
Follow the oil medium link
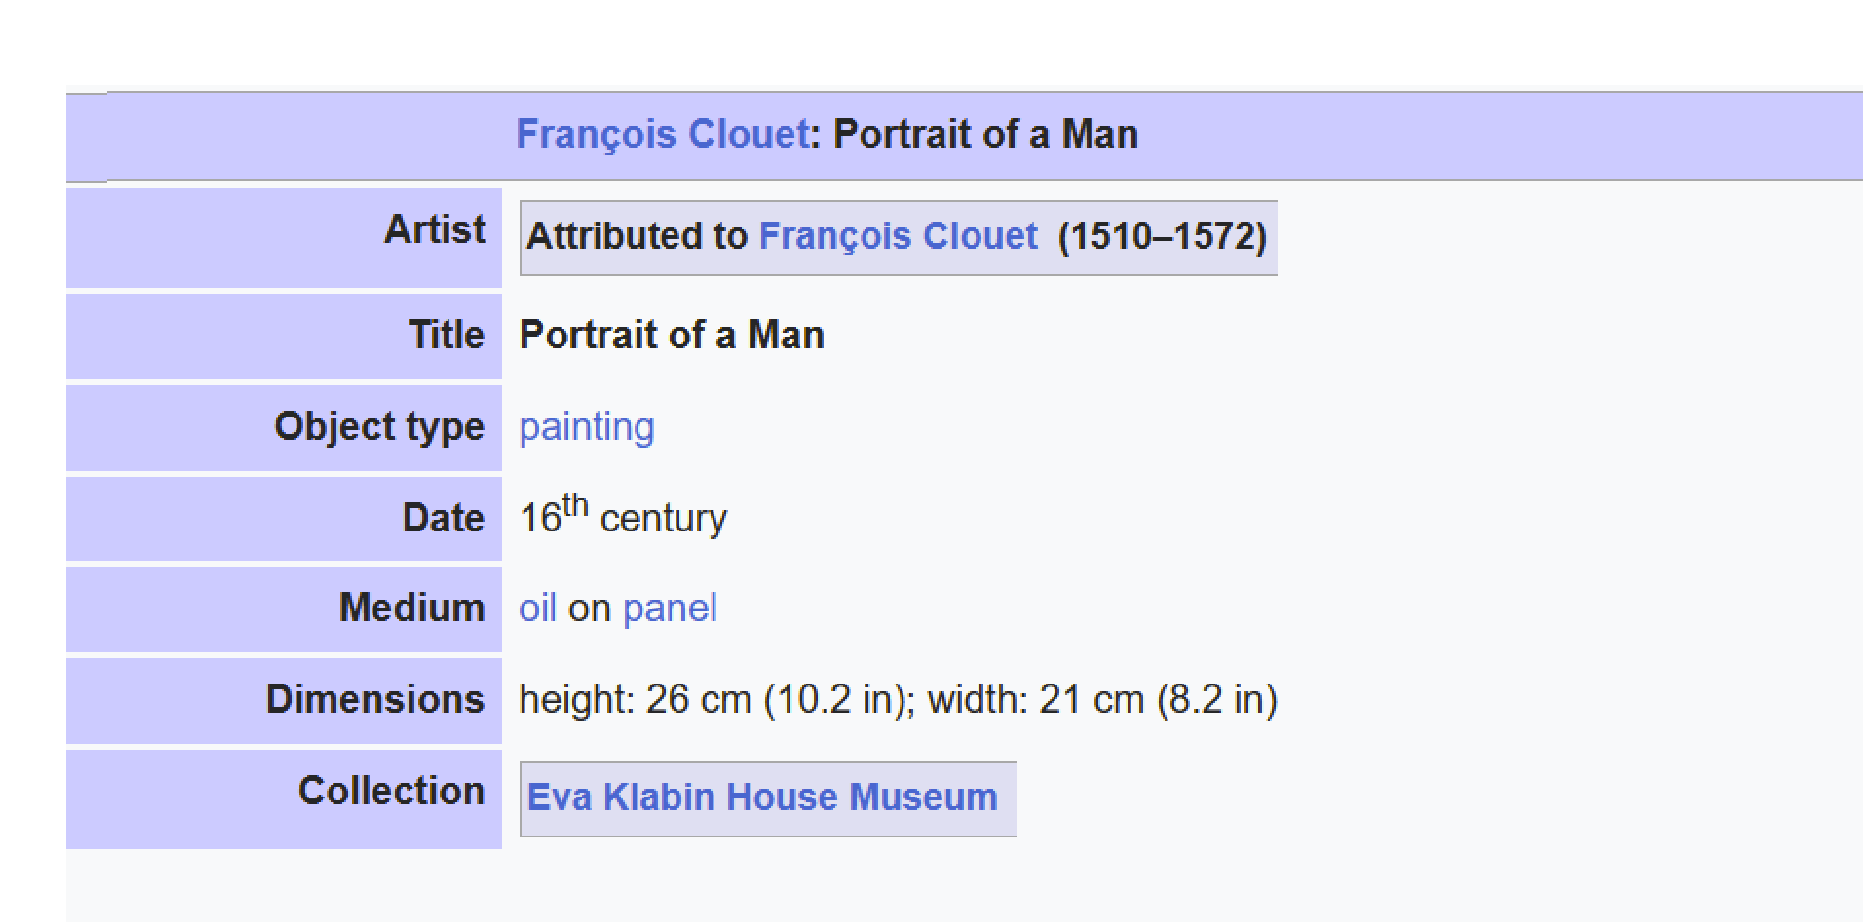click(x=537, y=608)
